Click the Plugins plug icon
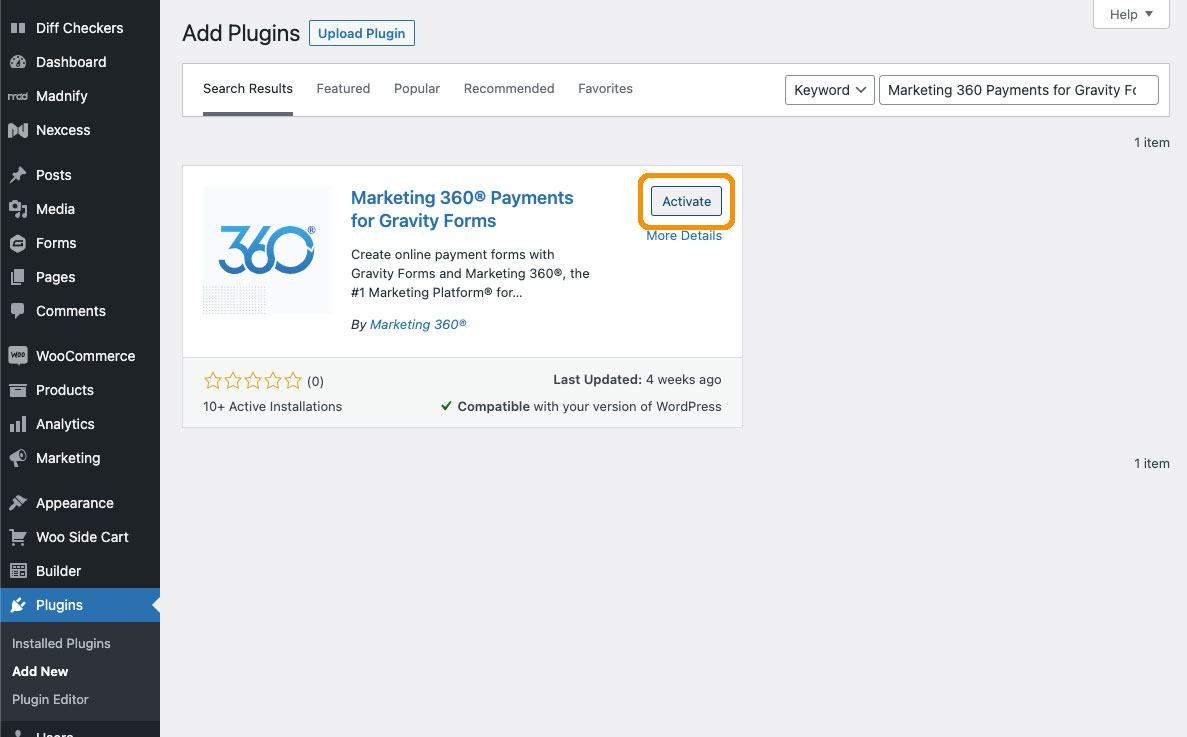 18,605
